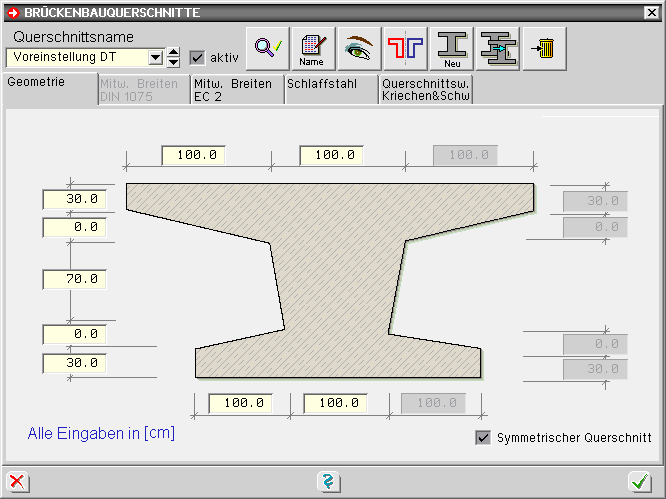Click the up arrow of the name stepper
The height and width of the screenshot is (499, 666).
coord(173,52)
